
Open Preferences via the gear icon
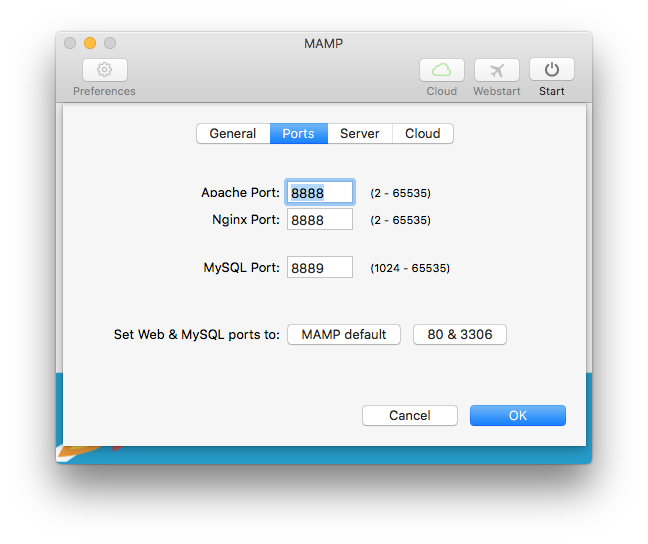105,70
